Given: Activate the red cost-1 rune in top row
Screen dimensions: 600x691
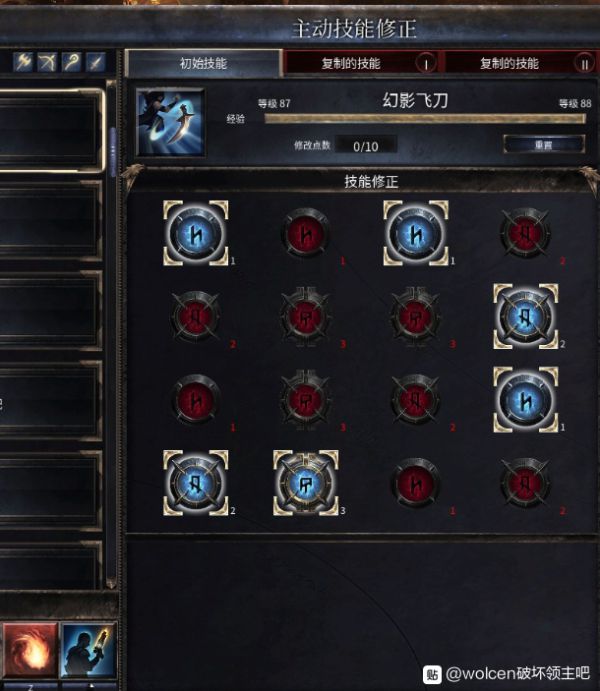Looking at the screenshot, I should (306, 233).
